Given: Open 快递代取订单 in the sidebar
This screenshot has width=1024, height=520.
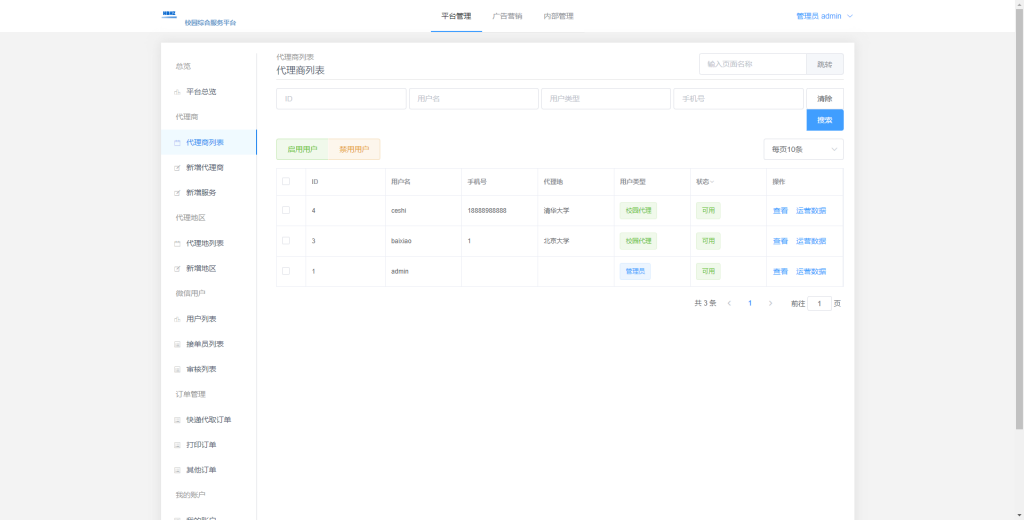Looking at the screenshot, I should pyautogui.click(x=209, y=420).
